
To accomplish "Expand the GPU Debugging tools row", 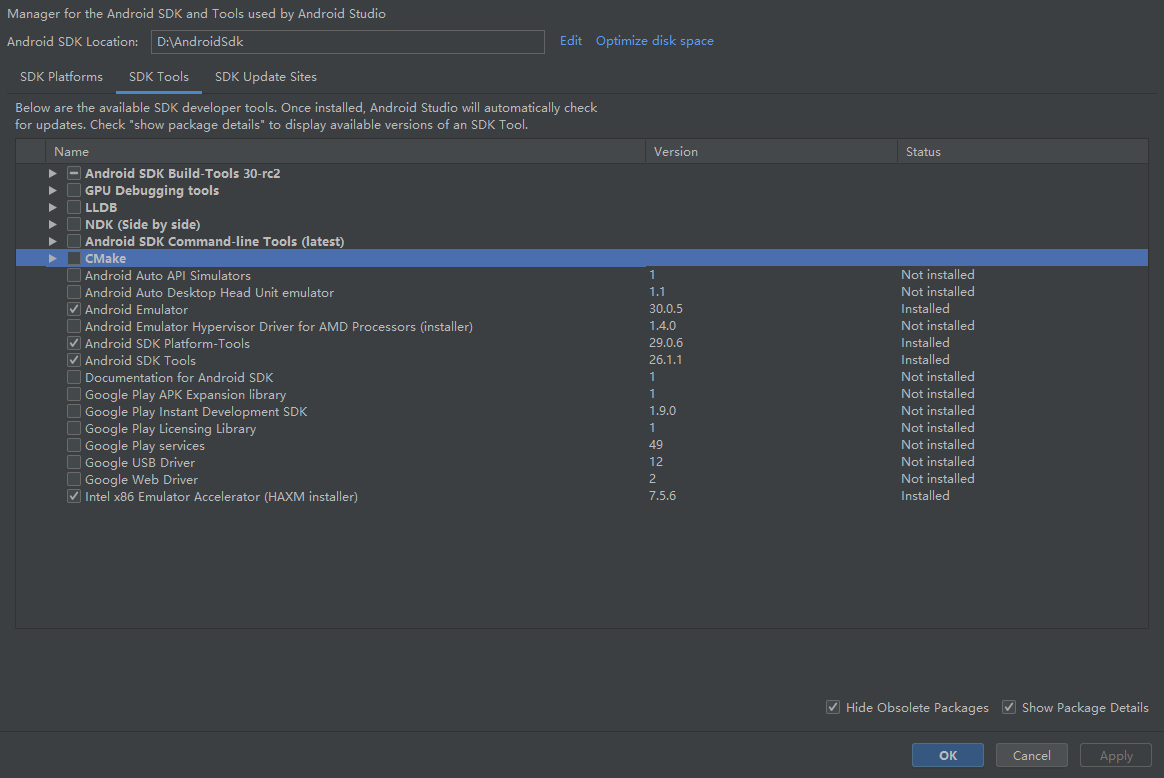I will click(x=53, y=191).
